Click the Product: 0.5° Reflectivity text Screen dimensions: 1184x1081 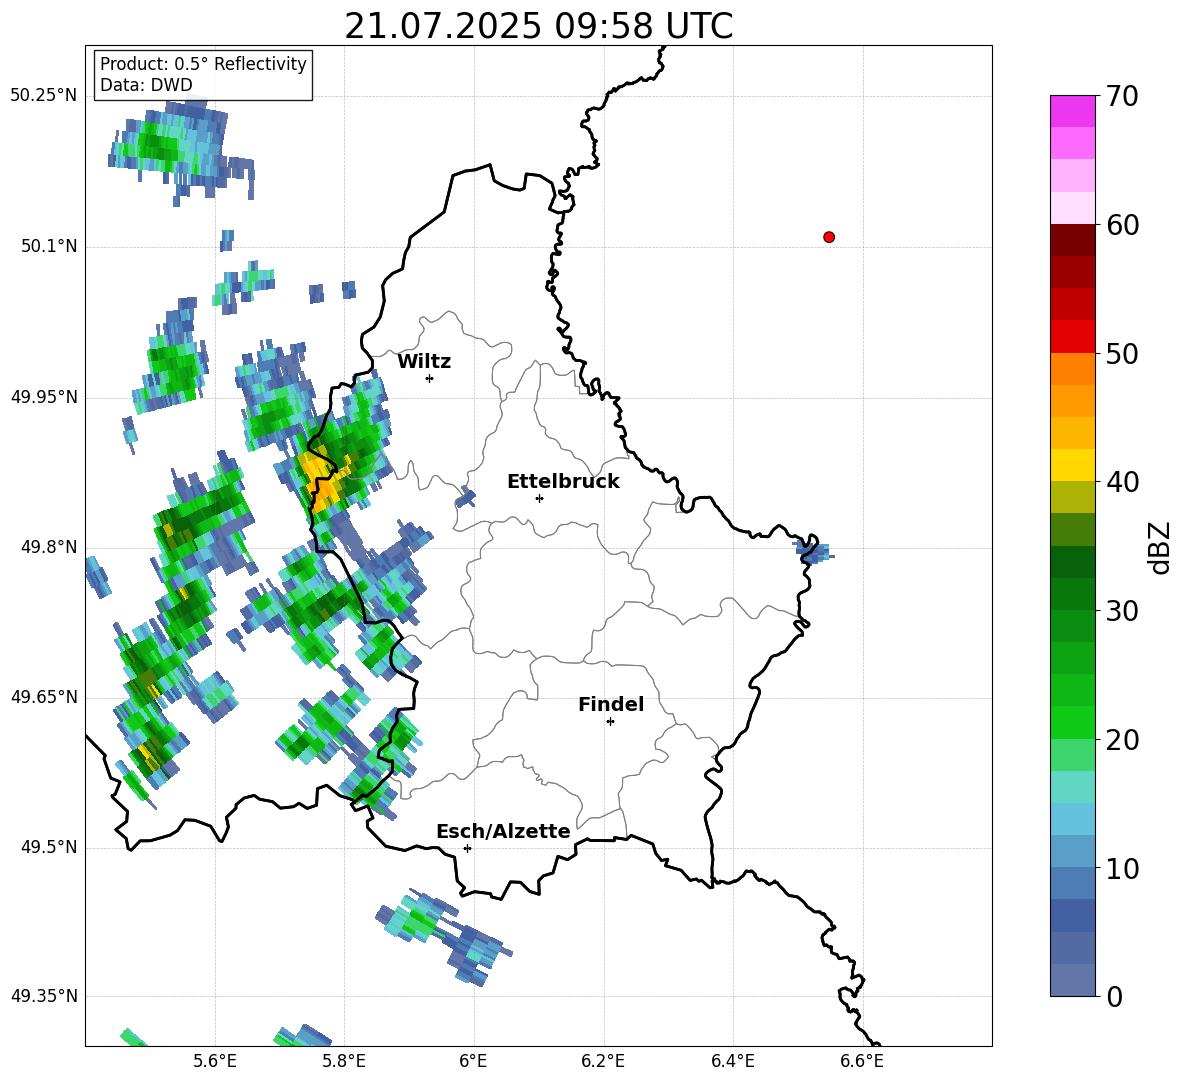point(203,63)
